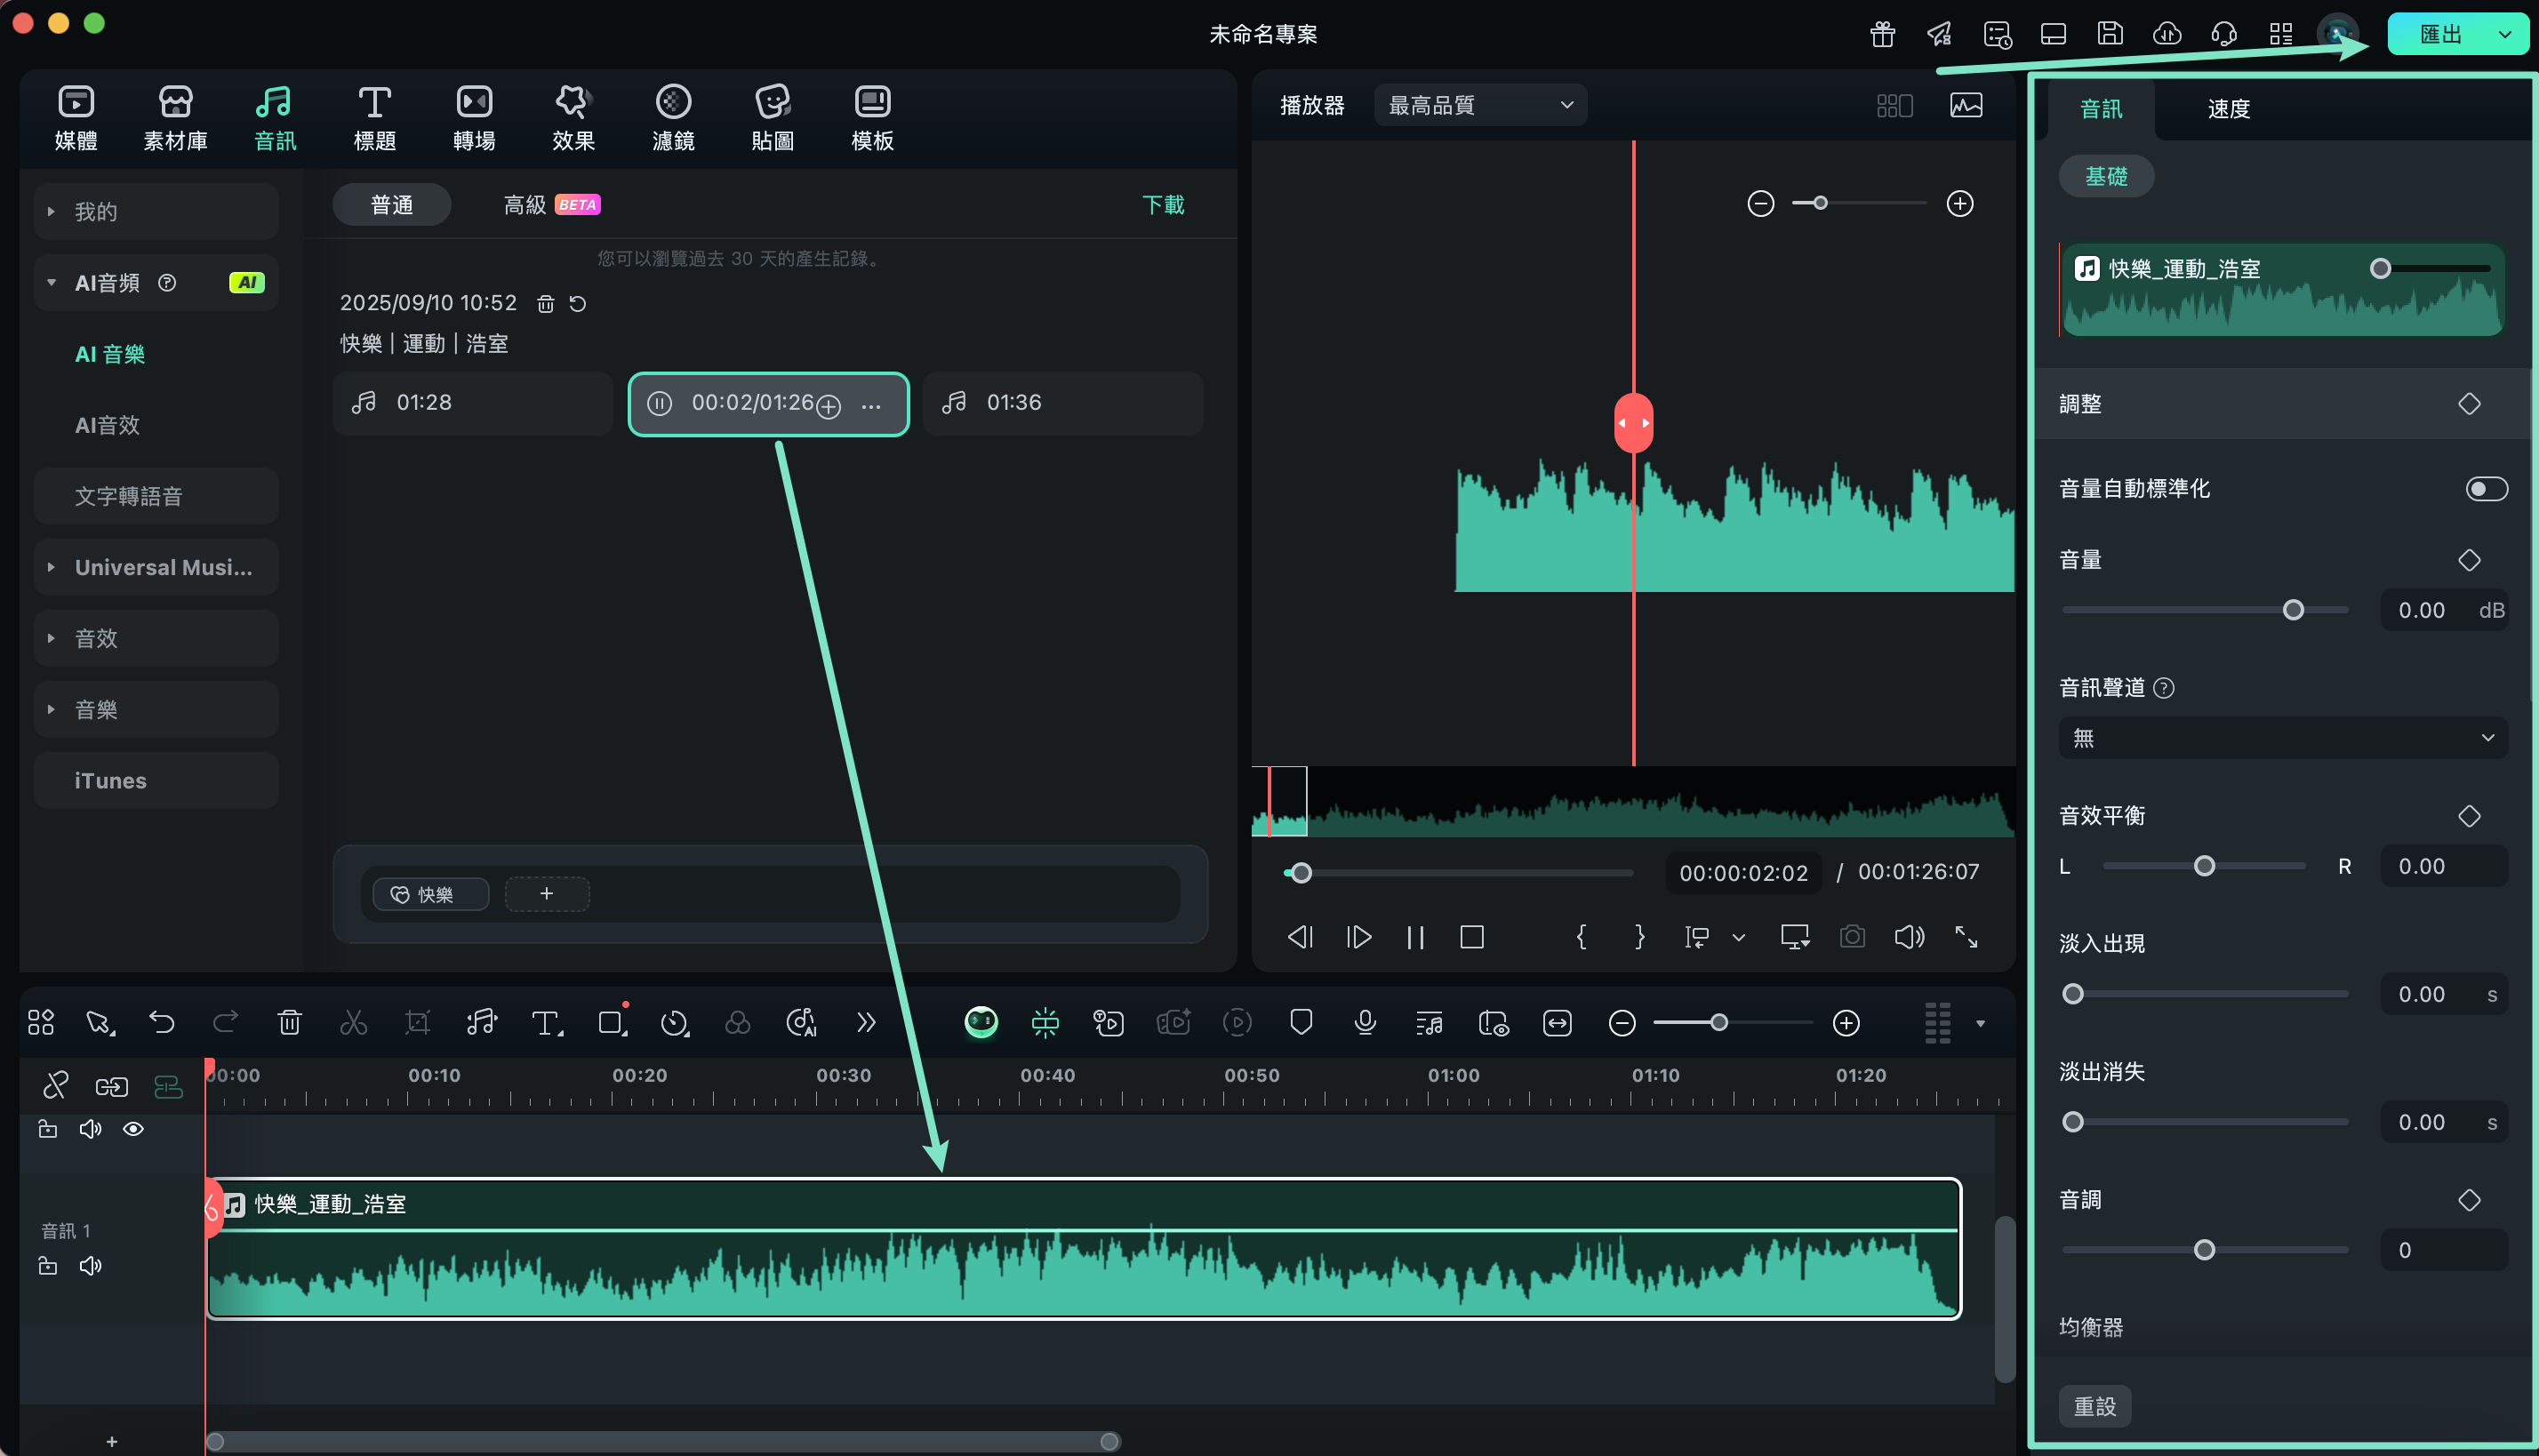The image size is (2539, 1456).
Task: Lock the 音訊 1 track
Action: (x=47, y=1266)
